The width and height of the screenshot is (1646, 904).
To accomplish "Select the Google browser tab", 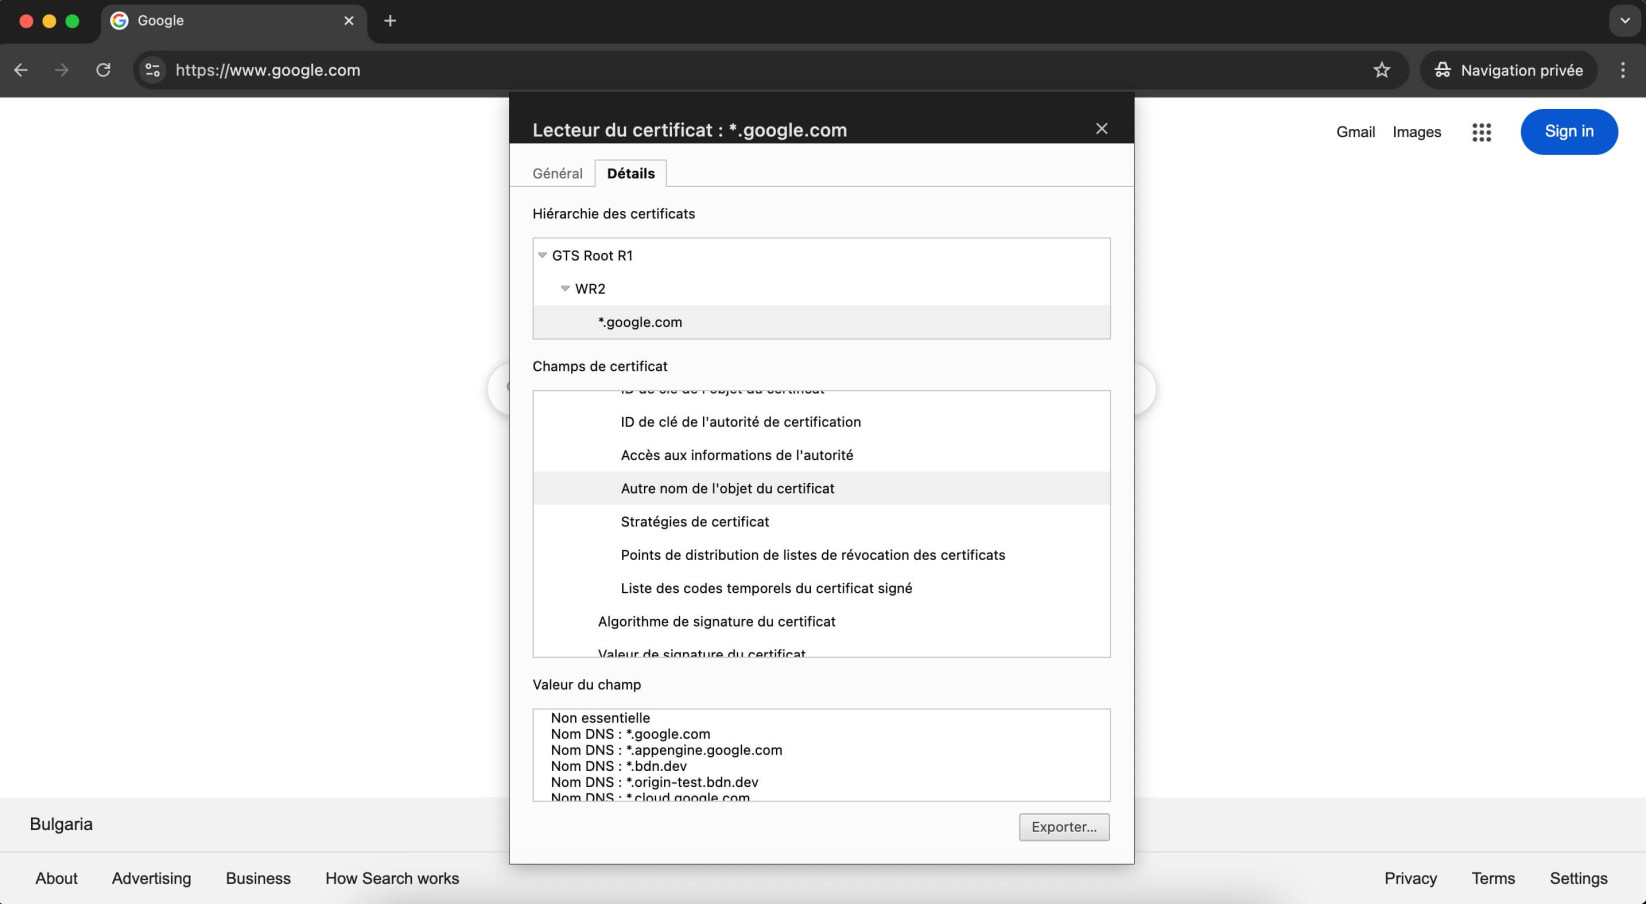I will (x=234, y=21).
